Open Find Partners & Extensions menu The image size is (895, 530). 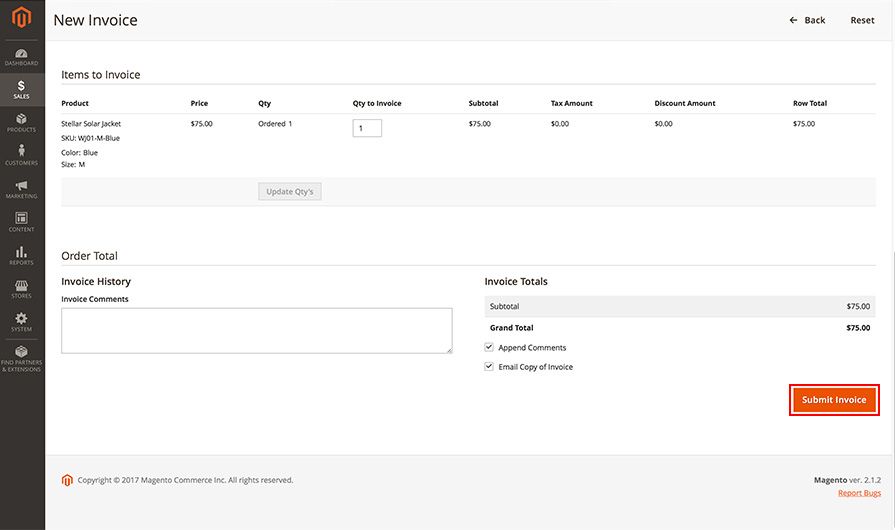click(22, 359)
